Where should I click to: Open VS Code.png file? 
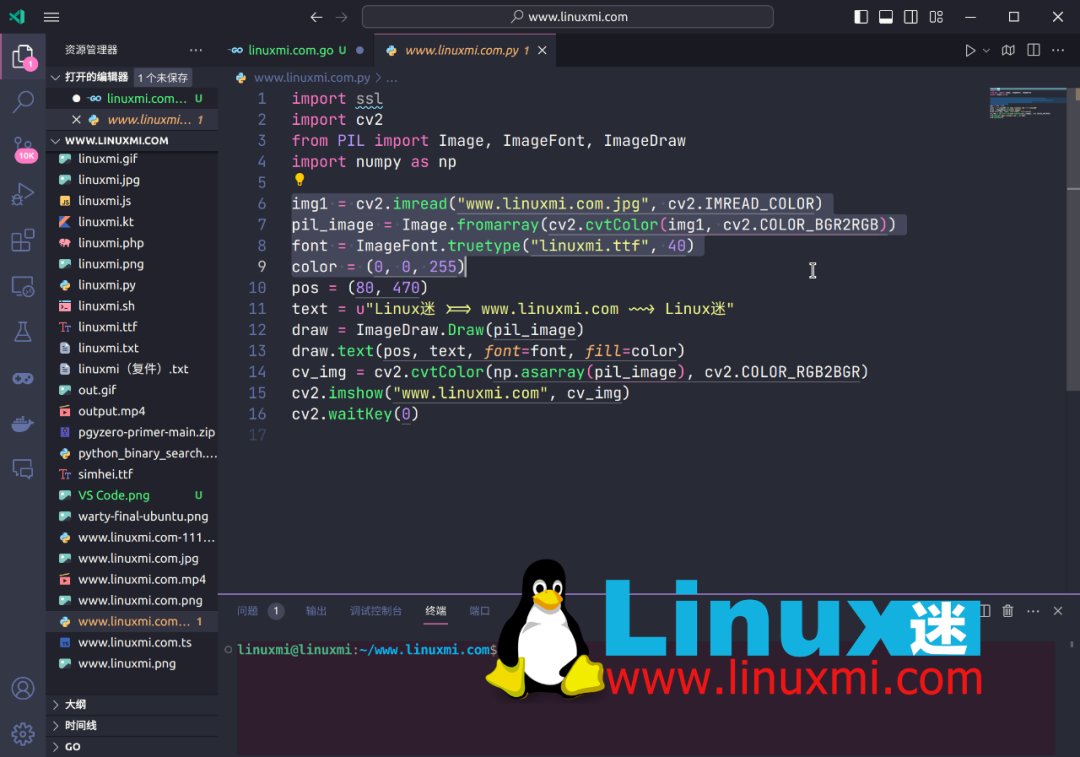click(132, 495)
